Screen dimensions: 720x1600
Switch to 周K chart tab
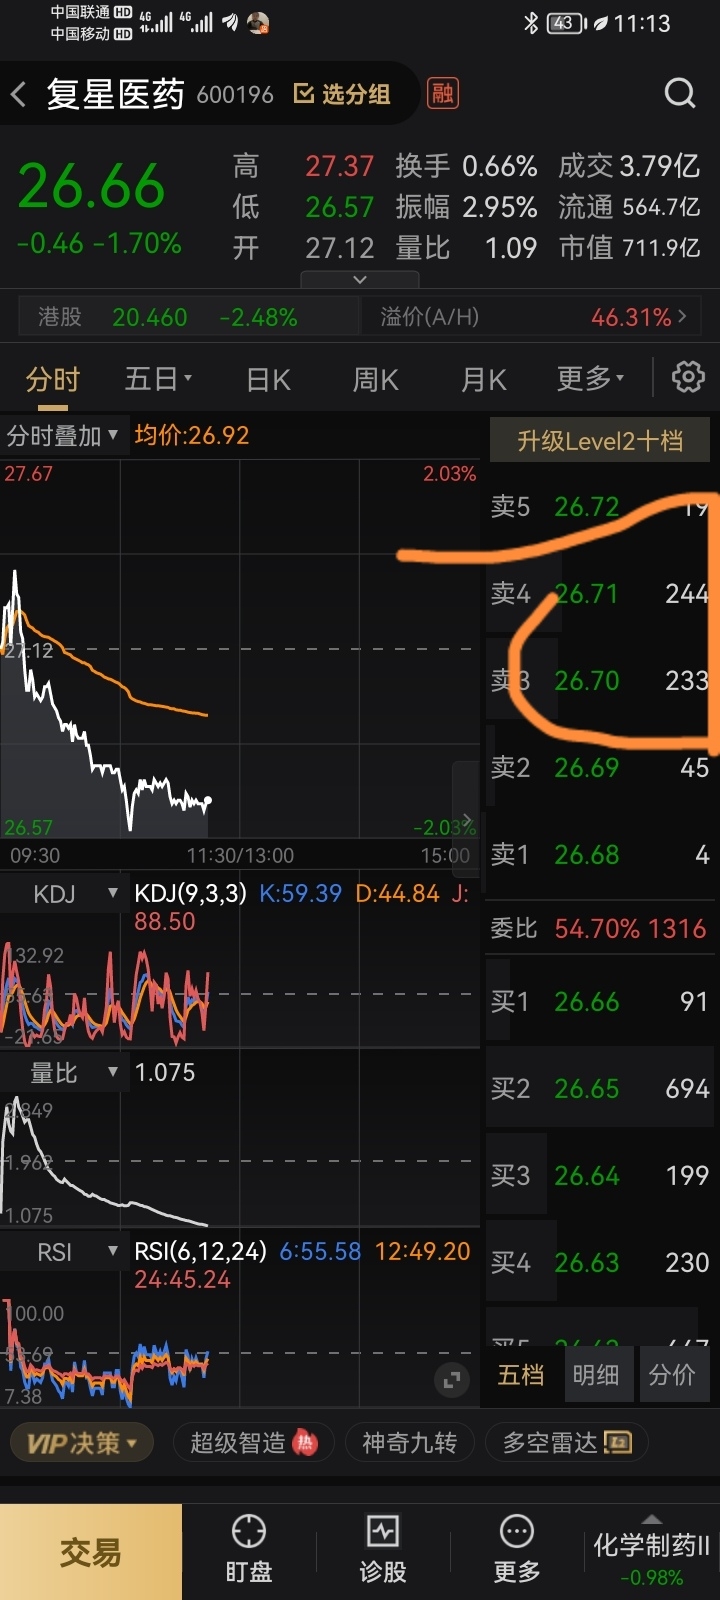point(376,380)
